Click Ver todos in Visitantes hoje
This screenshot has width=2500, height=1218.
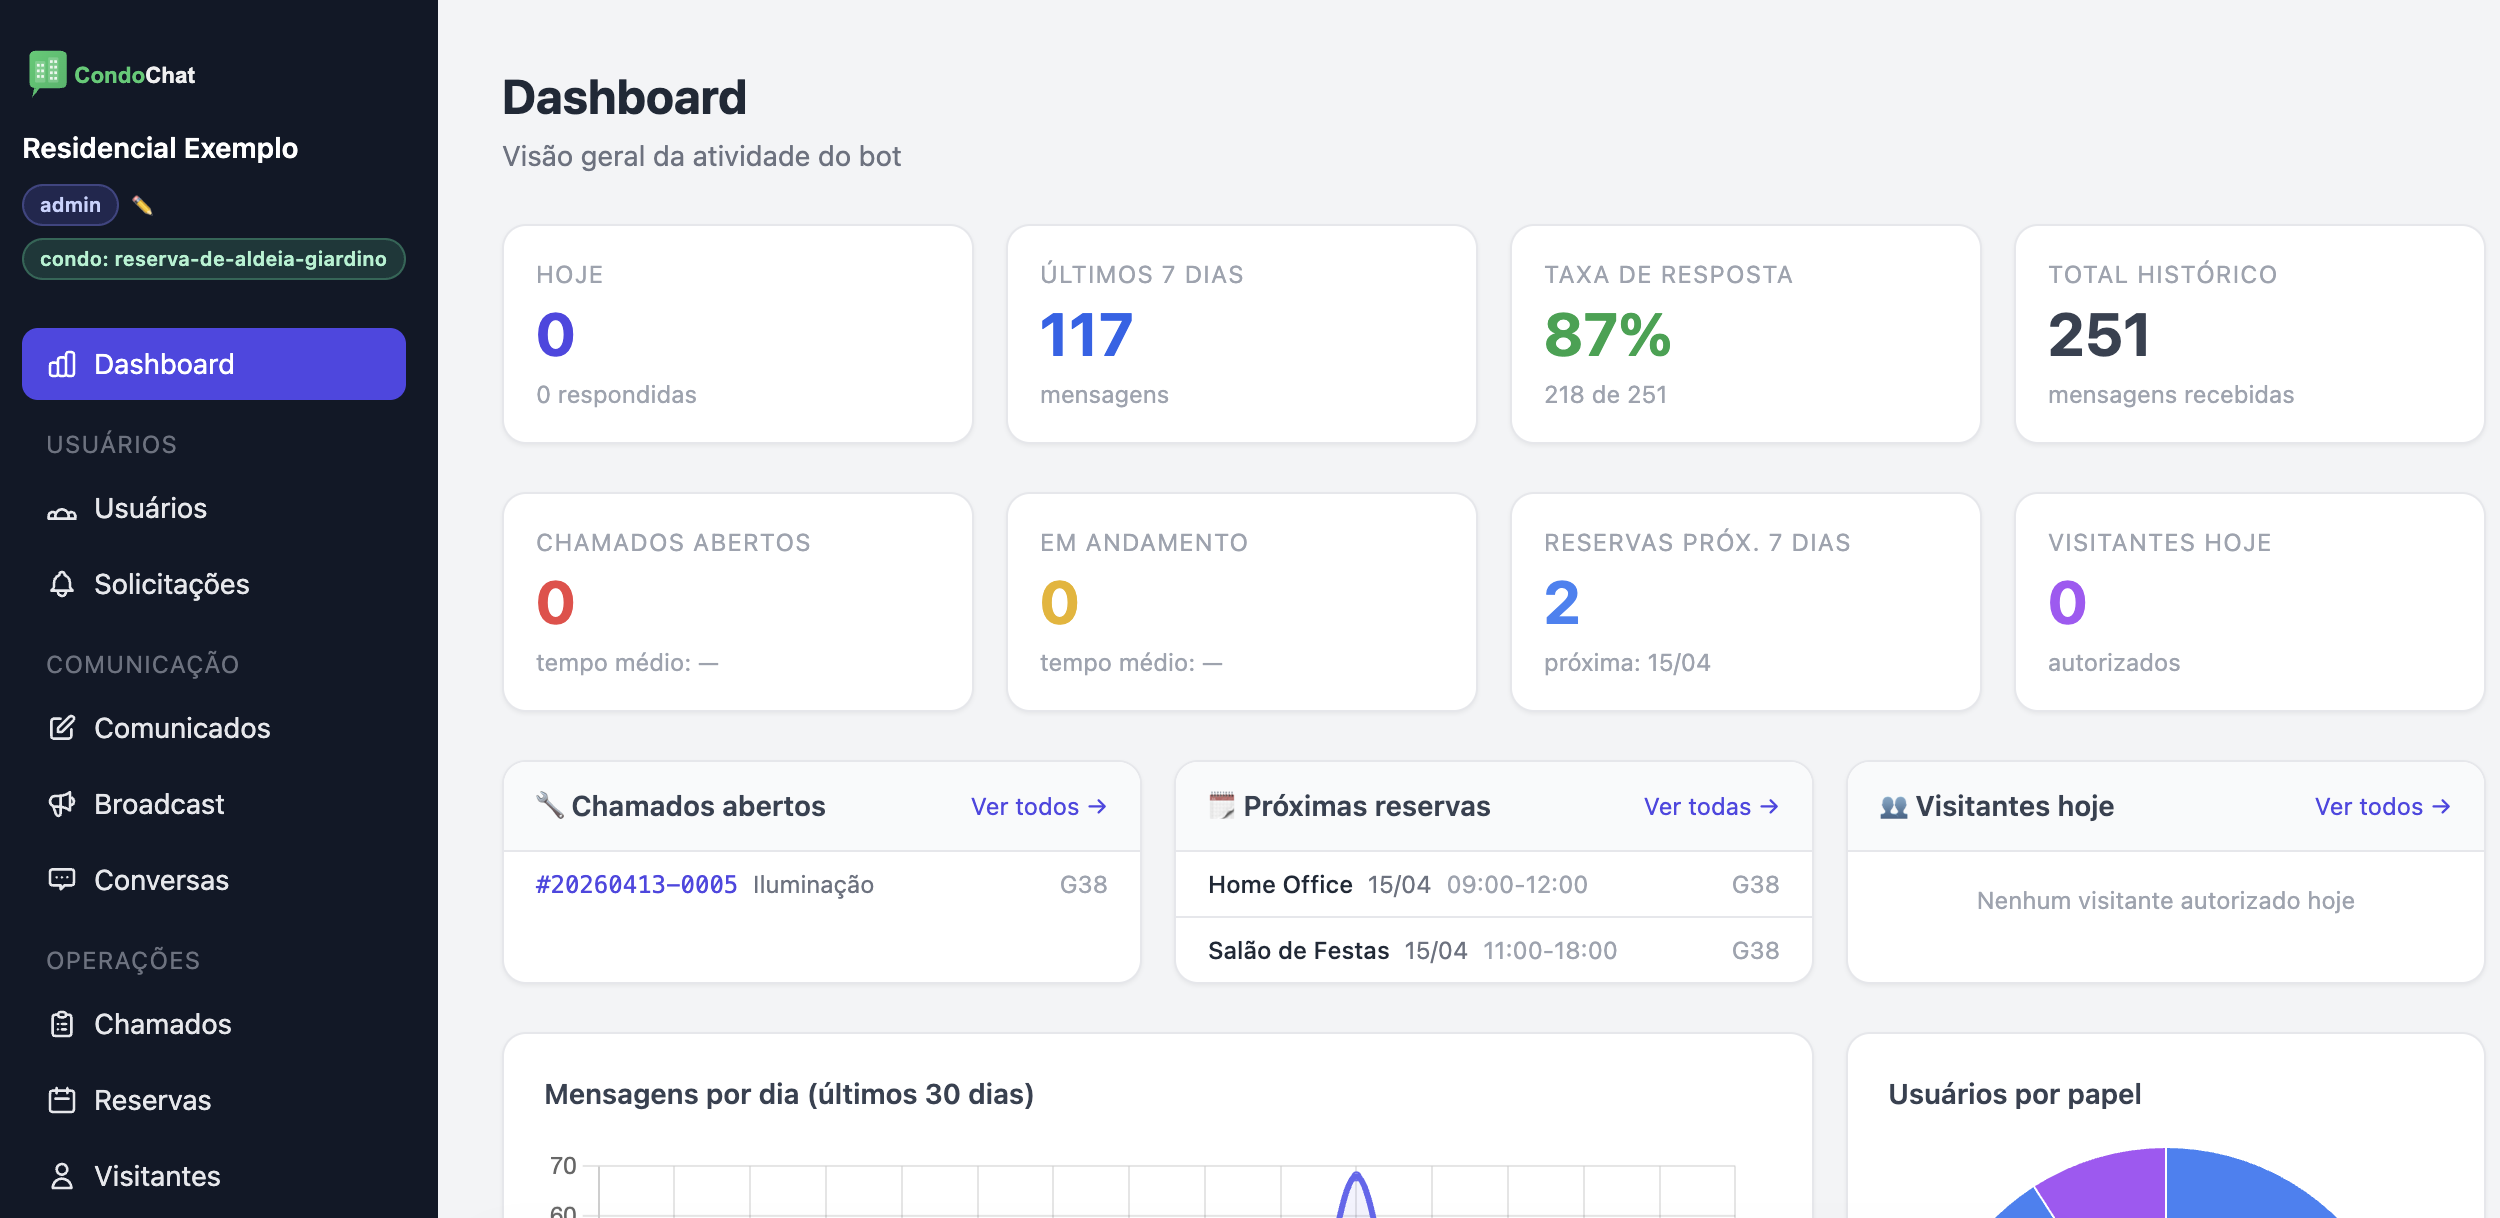point(2383,806)
